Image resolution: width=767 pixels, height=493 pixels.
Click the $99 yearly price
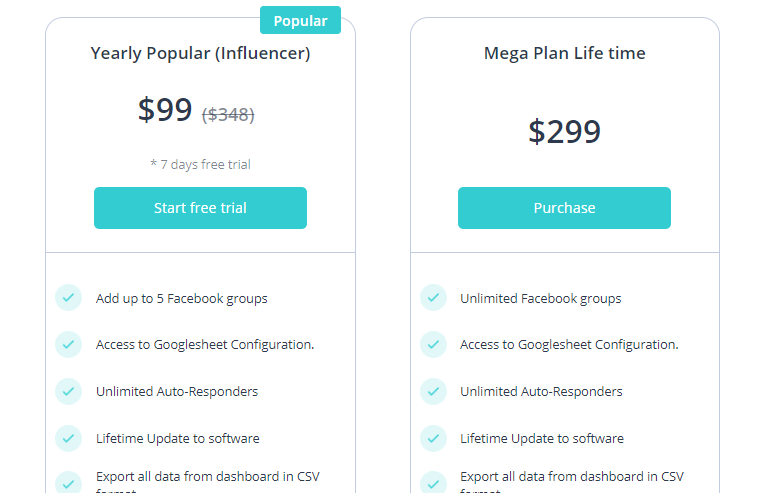coord(165,110)
